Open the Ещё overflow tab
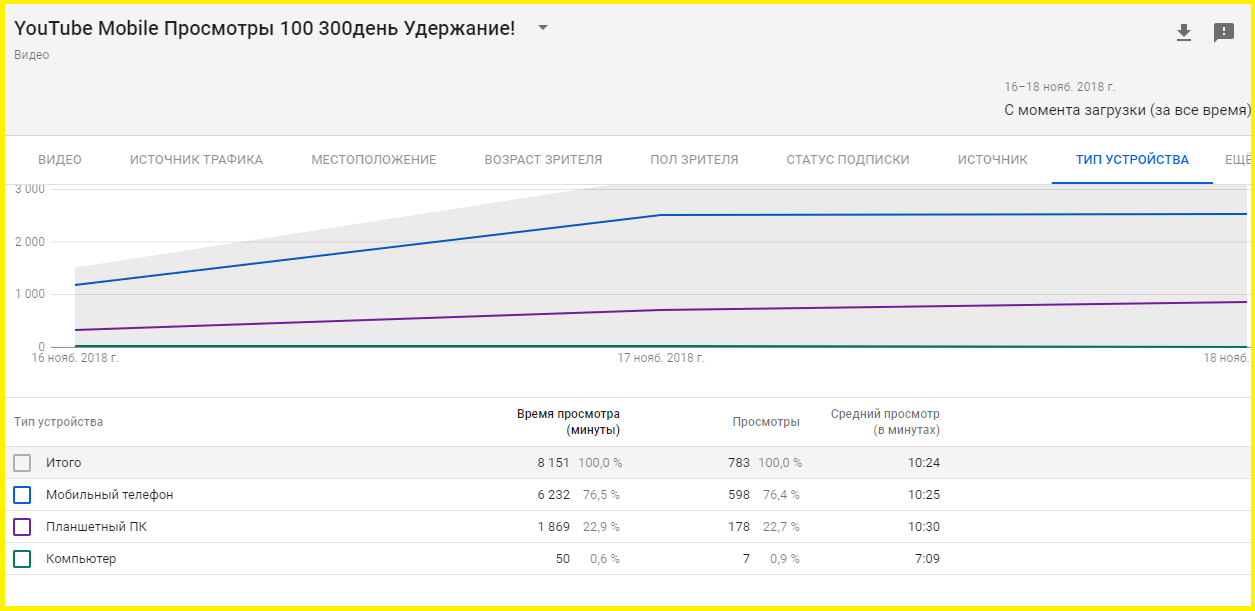Viewport: 1255px width, 611px height. [x=1238, y=160]
